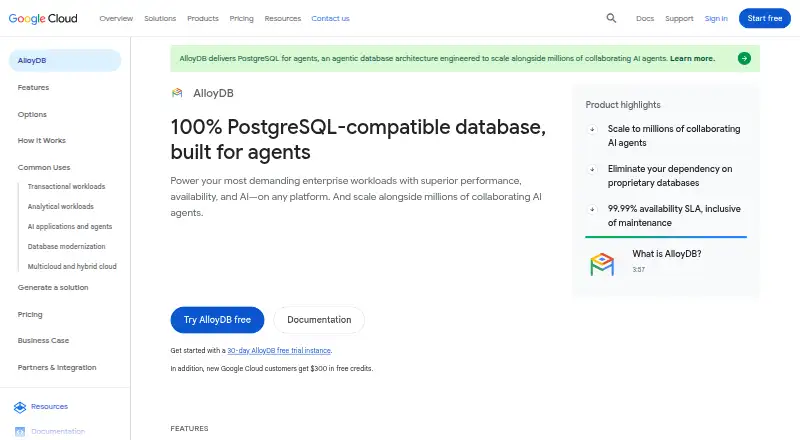The image size is (800, 440).
Task: Click the AlloyDB logo beside the product title
Action: (x=177, y=93)
